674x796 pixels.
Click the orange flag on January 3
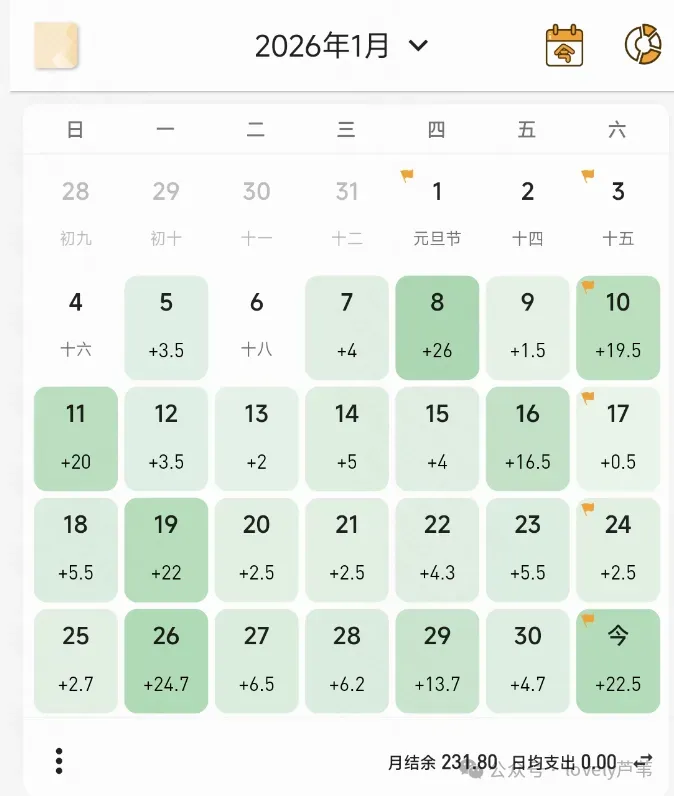tap(588, 177)
